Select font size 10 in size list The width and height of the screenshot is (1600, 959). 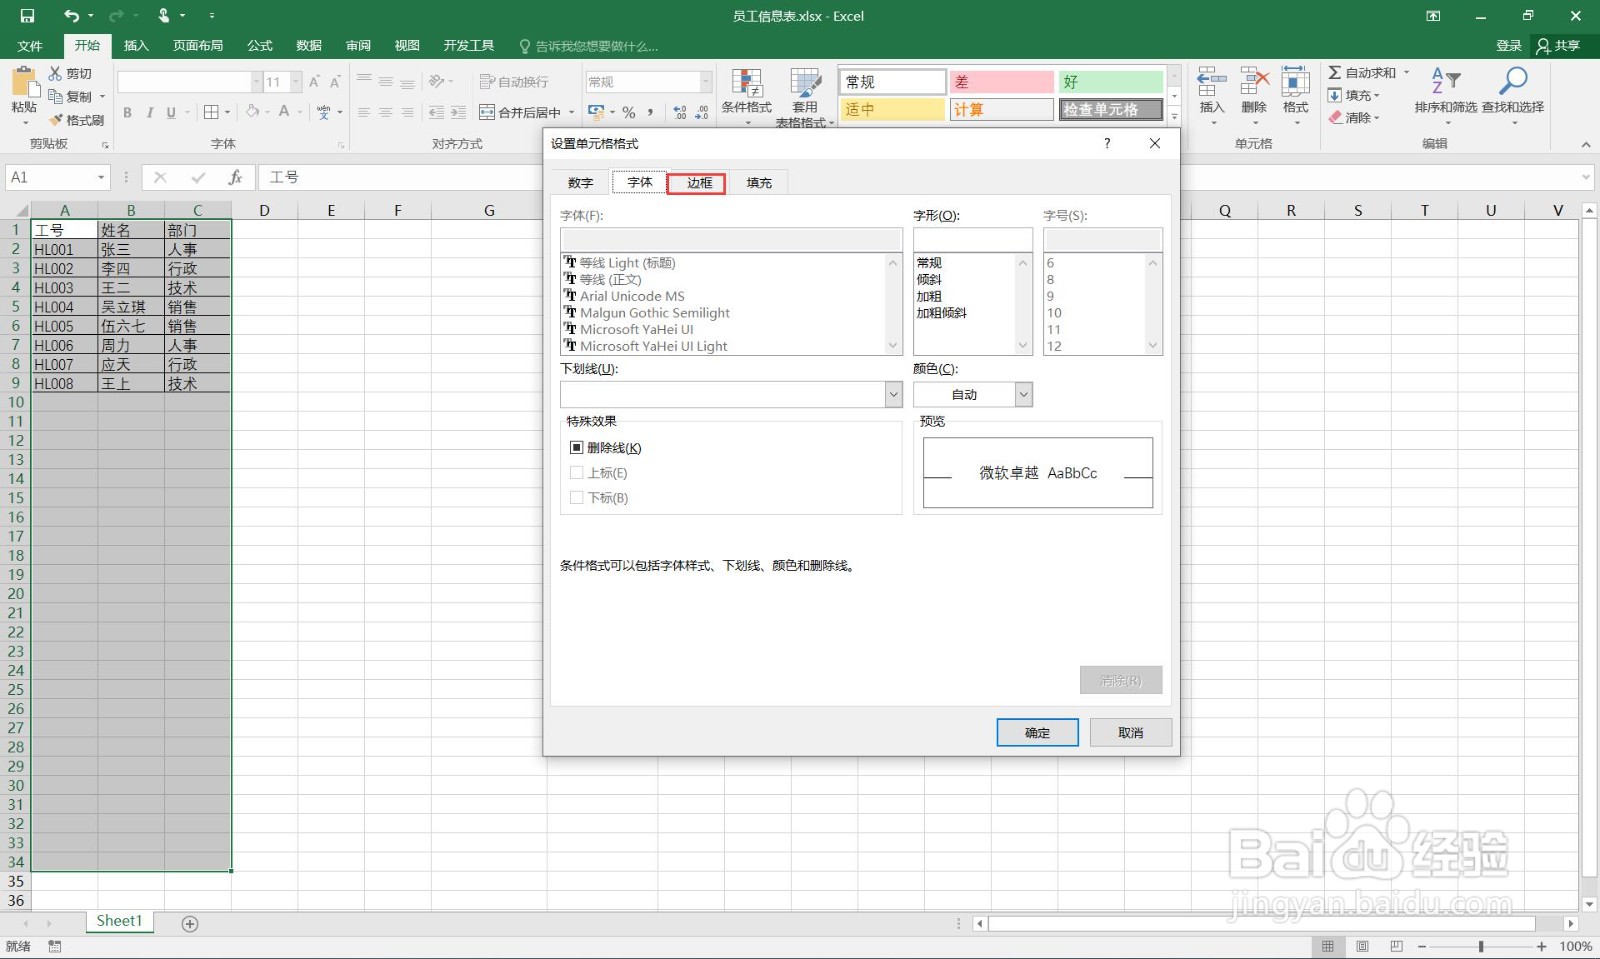tap(1054, 313)
